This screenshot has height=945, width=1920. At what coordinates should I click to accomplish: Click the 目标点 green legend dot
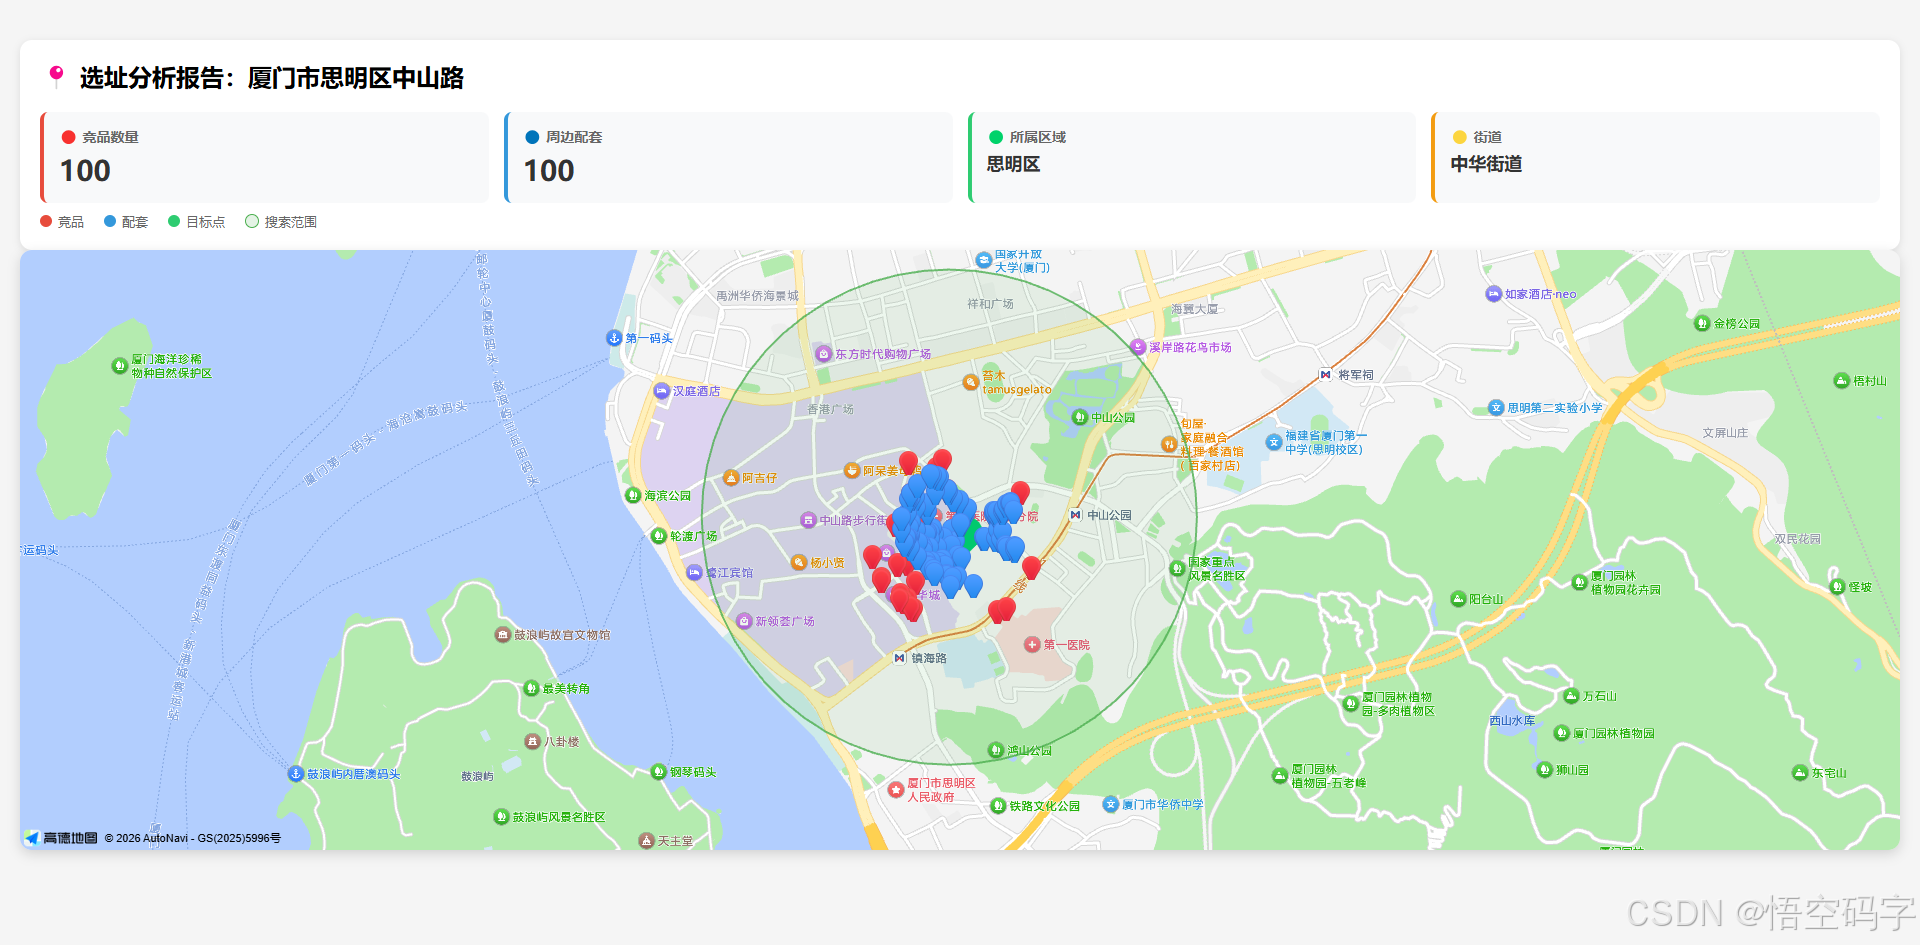click(x=174, y=221)
